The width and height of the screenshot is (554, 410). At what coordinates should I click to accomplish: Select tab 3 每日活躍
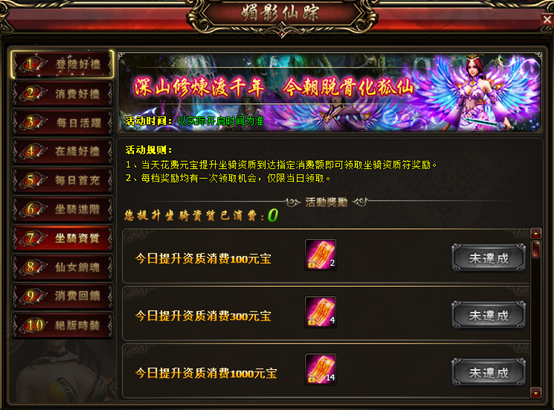[63, 123]
